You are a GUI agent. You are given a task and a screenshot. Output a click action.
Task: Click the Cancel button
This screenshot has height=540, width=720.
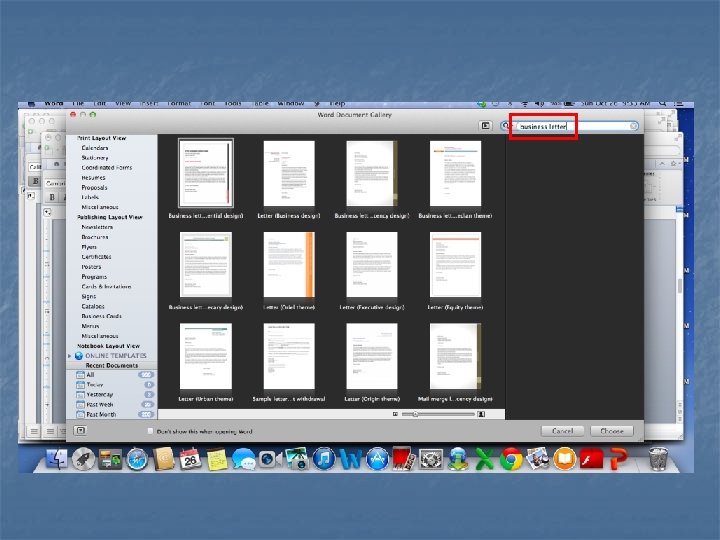point(562,431)
